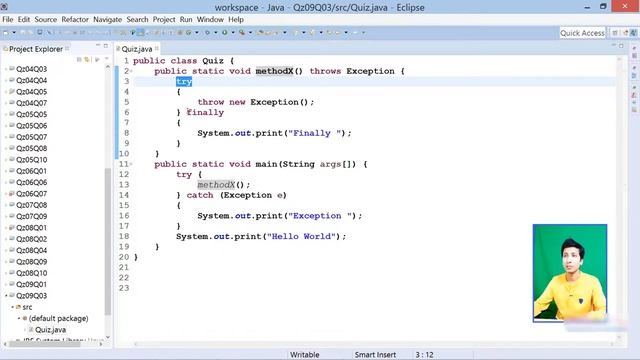The image size is (640, 360).
Task: Select the Qz07Q08 project
Action: (31, 205)
